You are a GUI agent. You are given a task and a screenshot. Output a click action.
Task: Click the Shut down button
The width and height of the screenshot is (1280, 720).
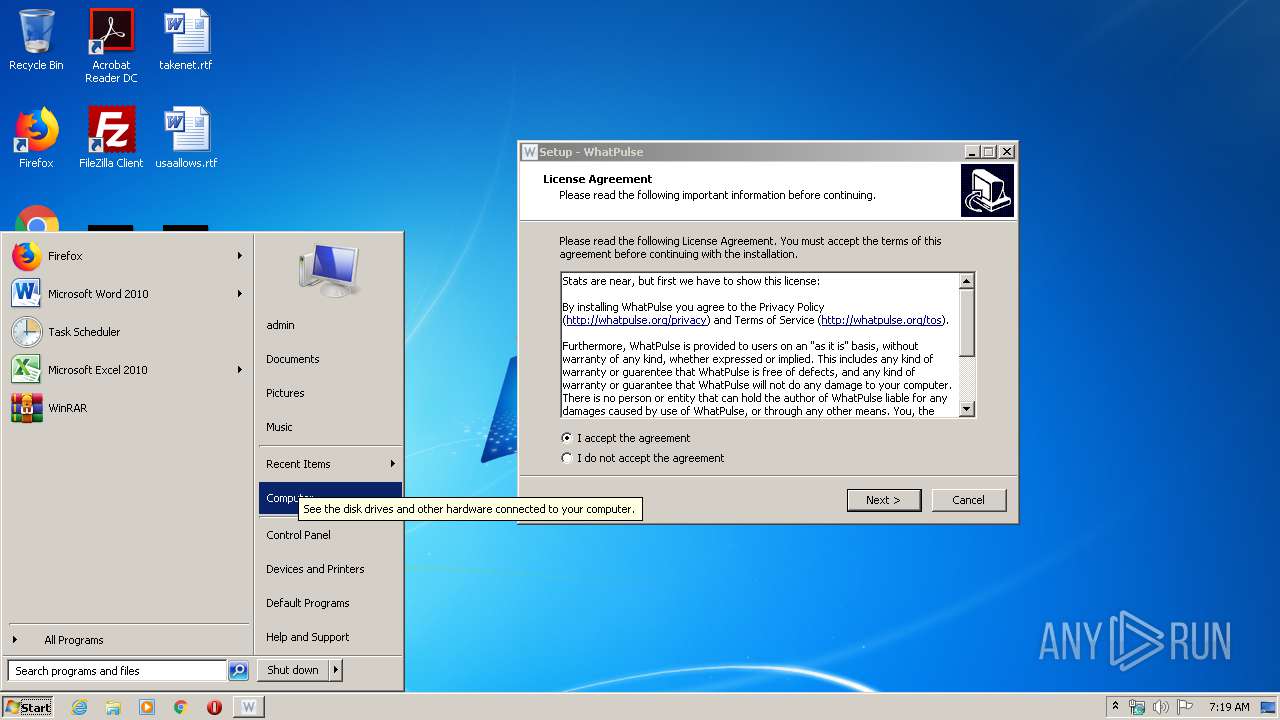[x=293, y=670]
